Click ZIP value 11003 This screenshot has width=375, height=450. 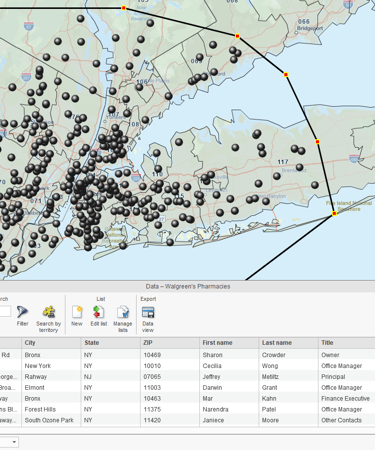152,388
